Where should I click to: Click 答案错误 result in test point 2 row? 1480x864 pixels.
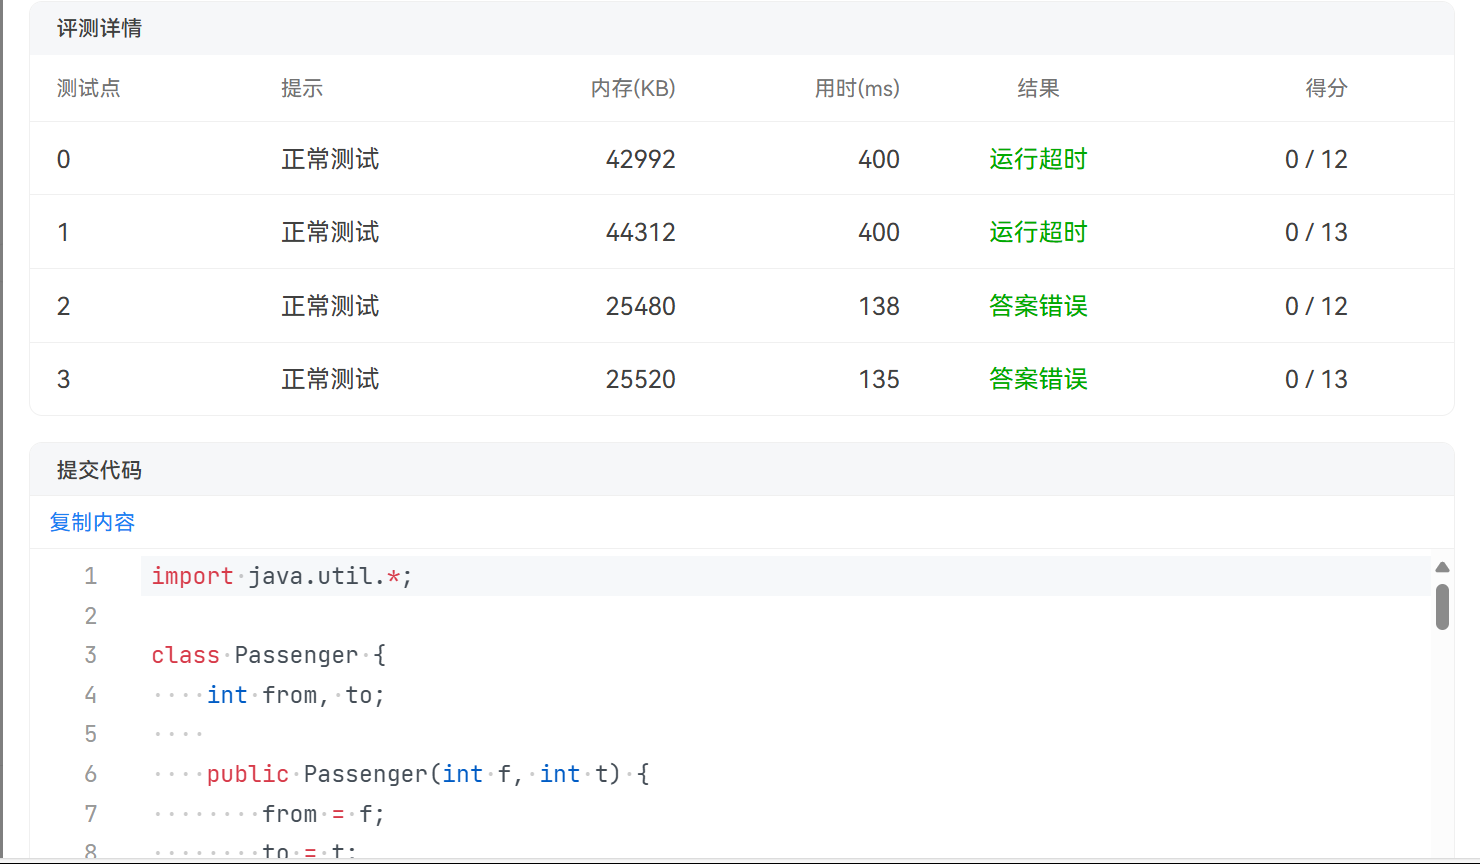tap(1038, 306)
